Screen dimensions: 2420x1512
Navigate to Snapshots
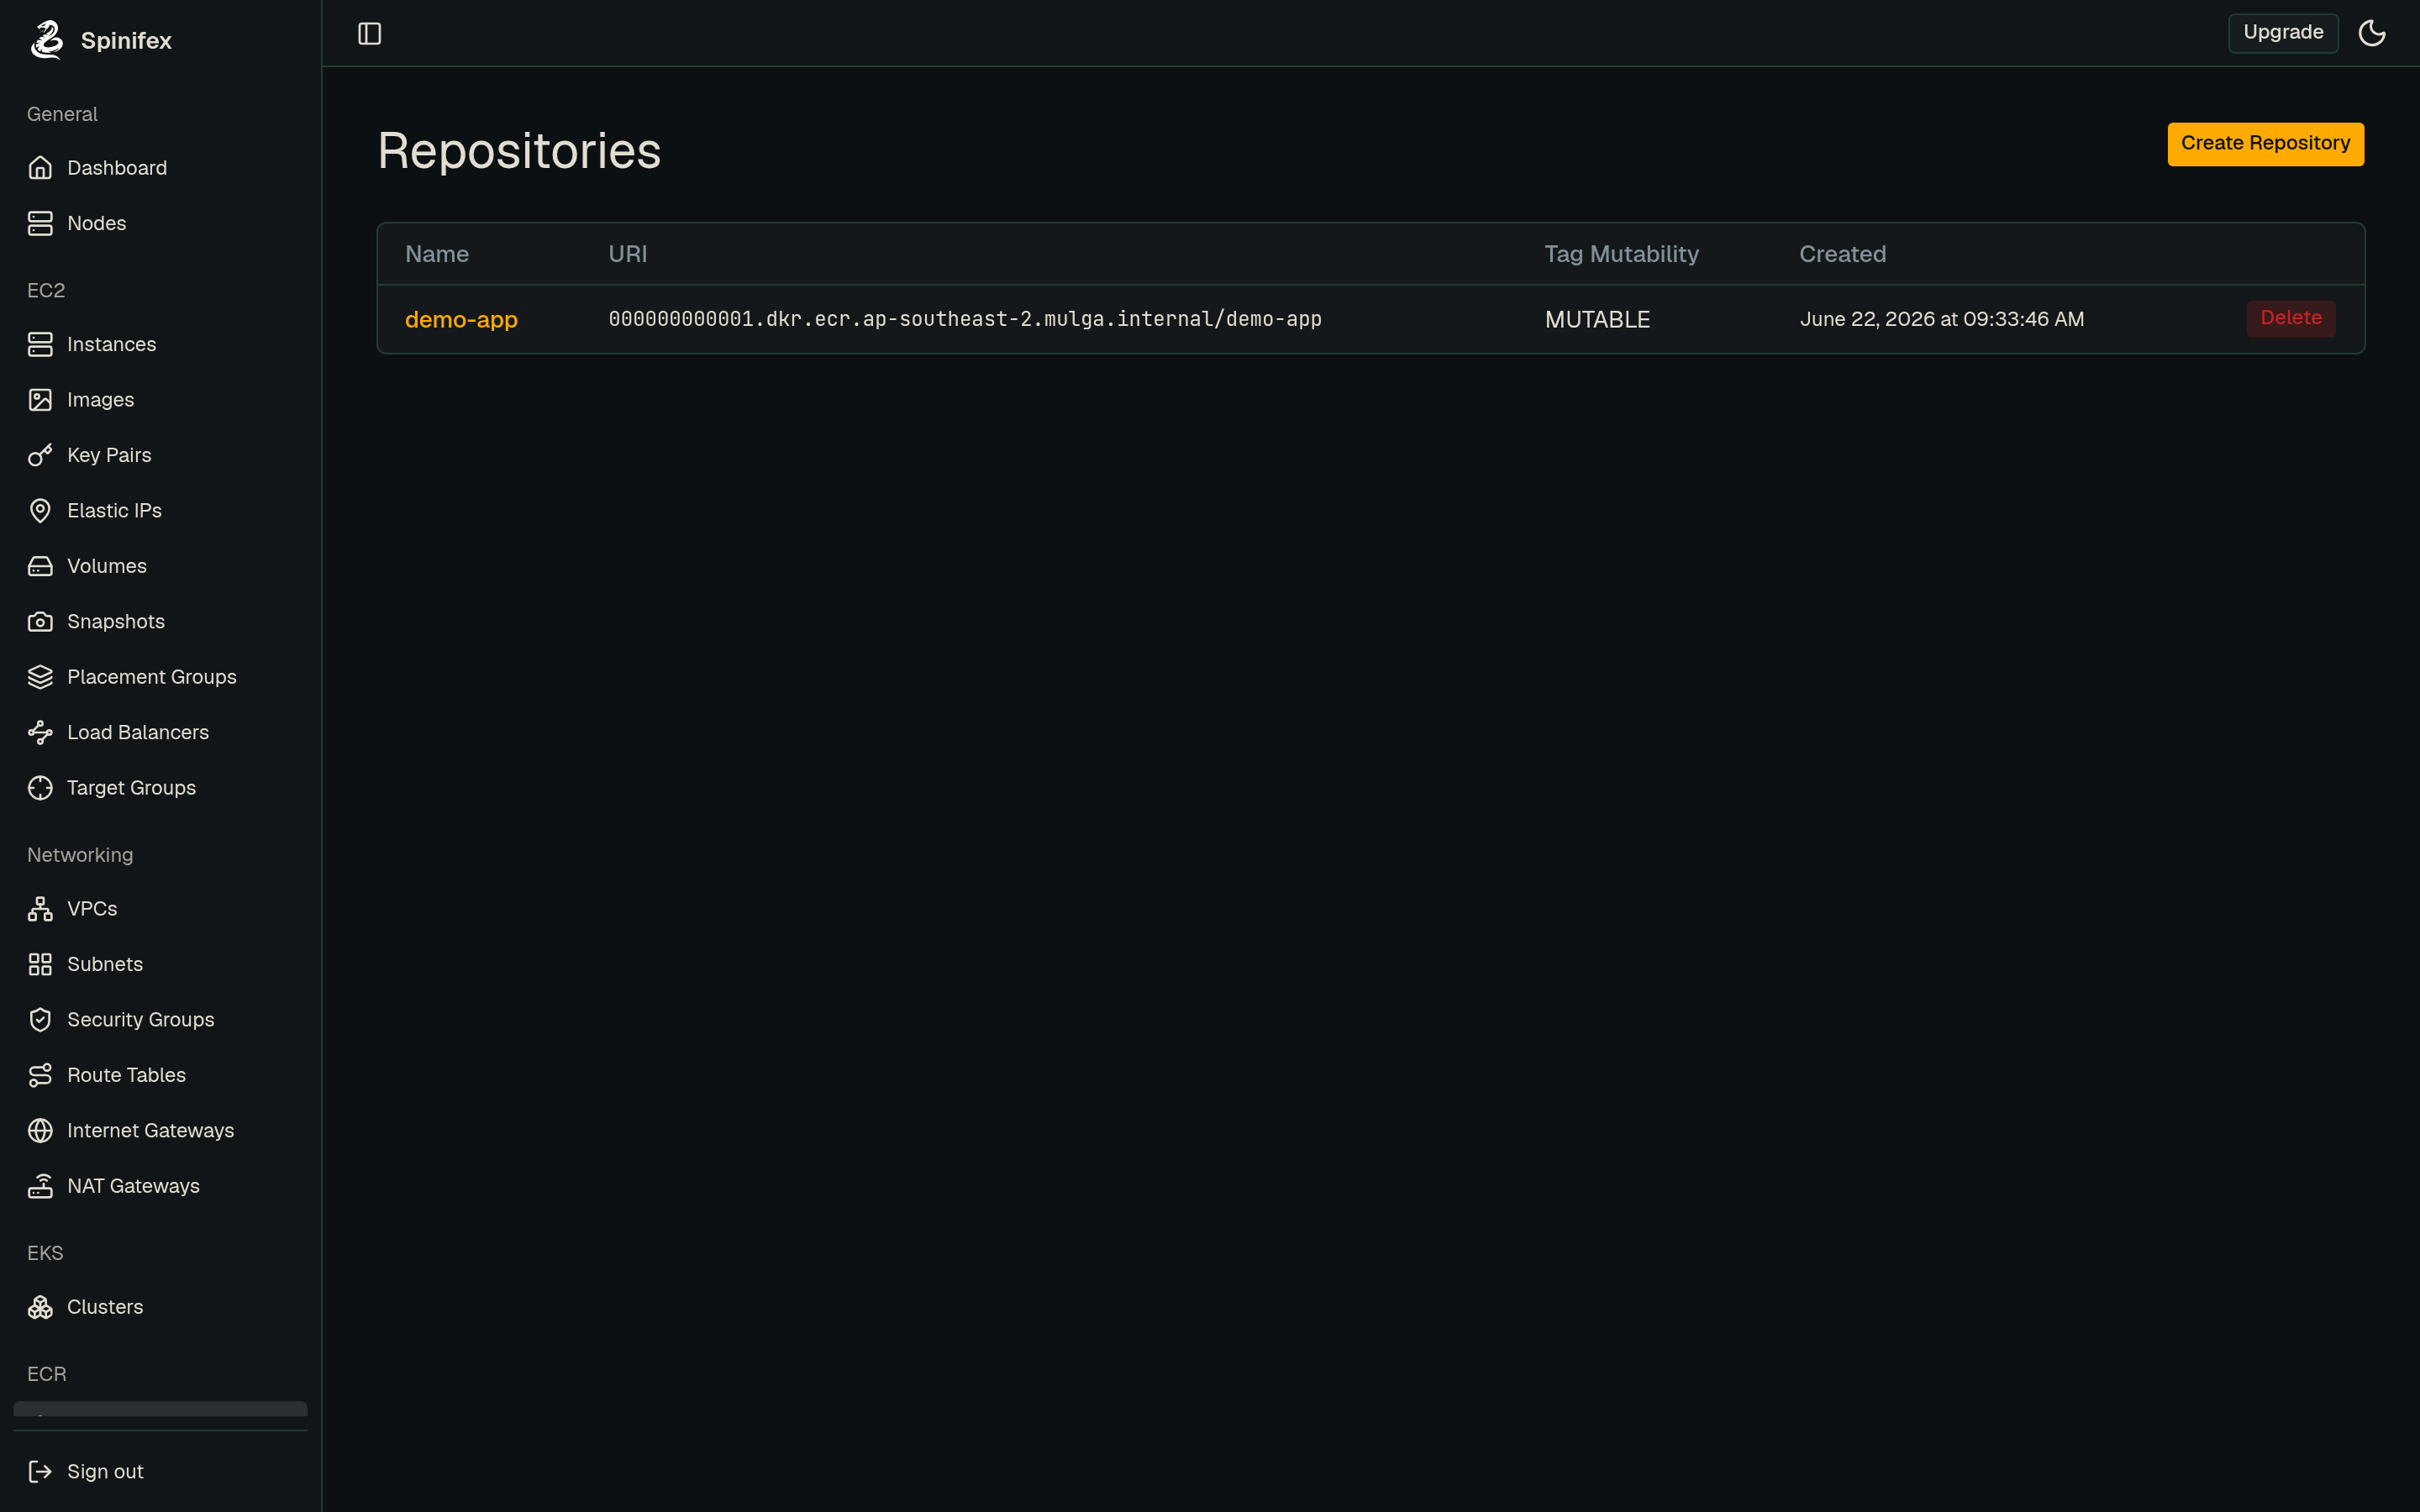[x=160, y=622]
